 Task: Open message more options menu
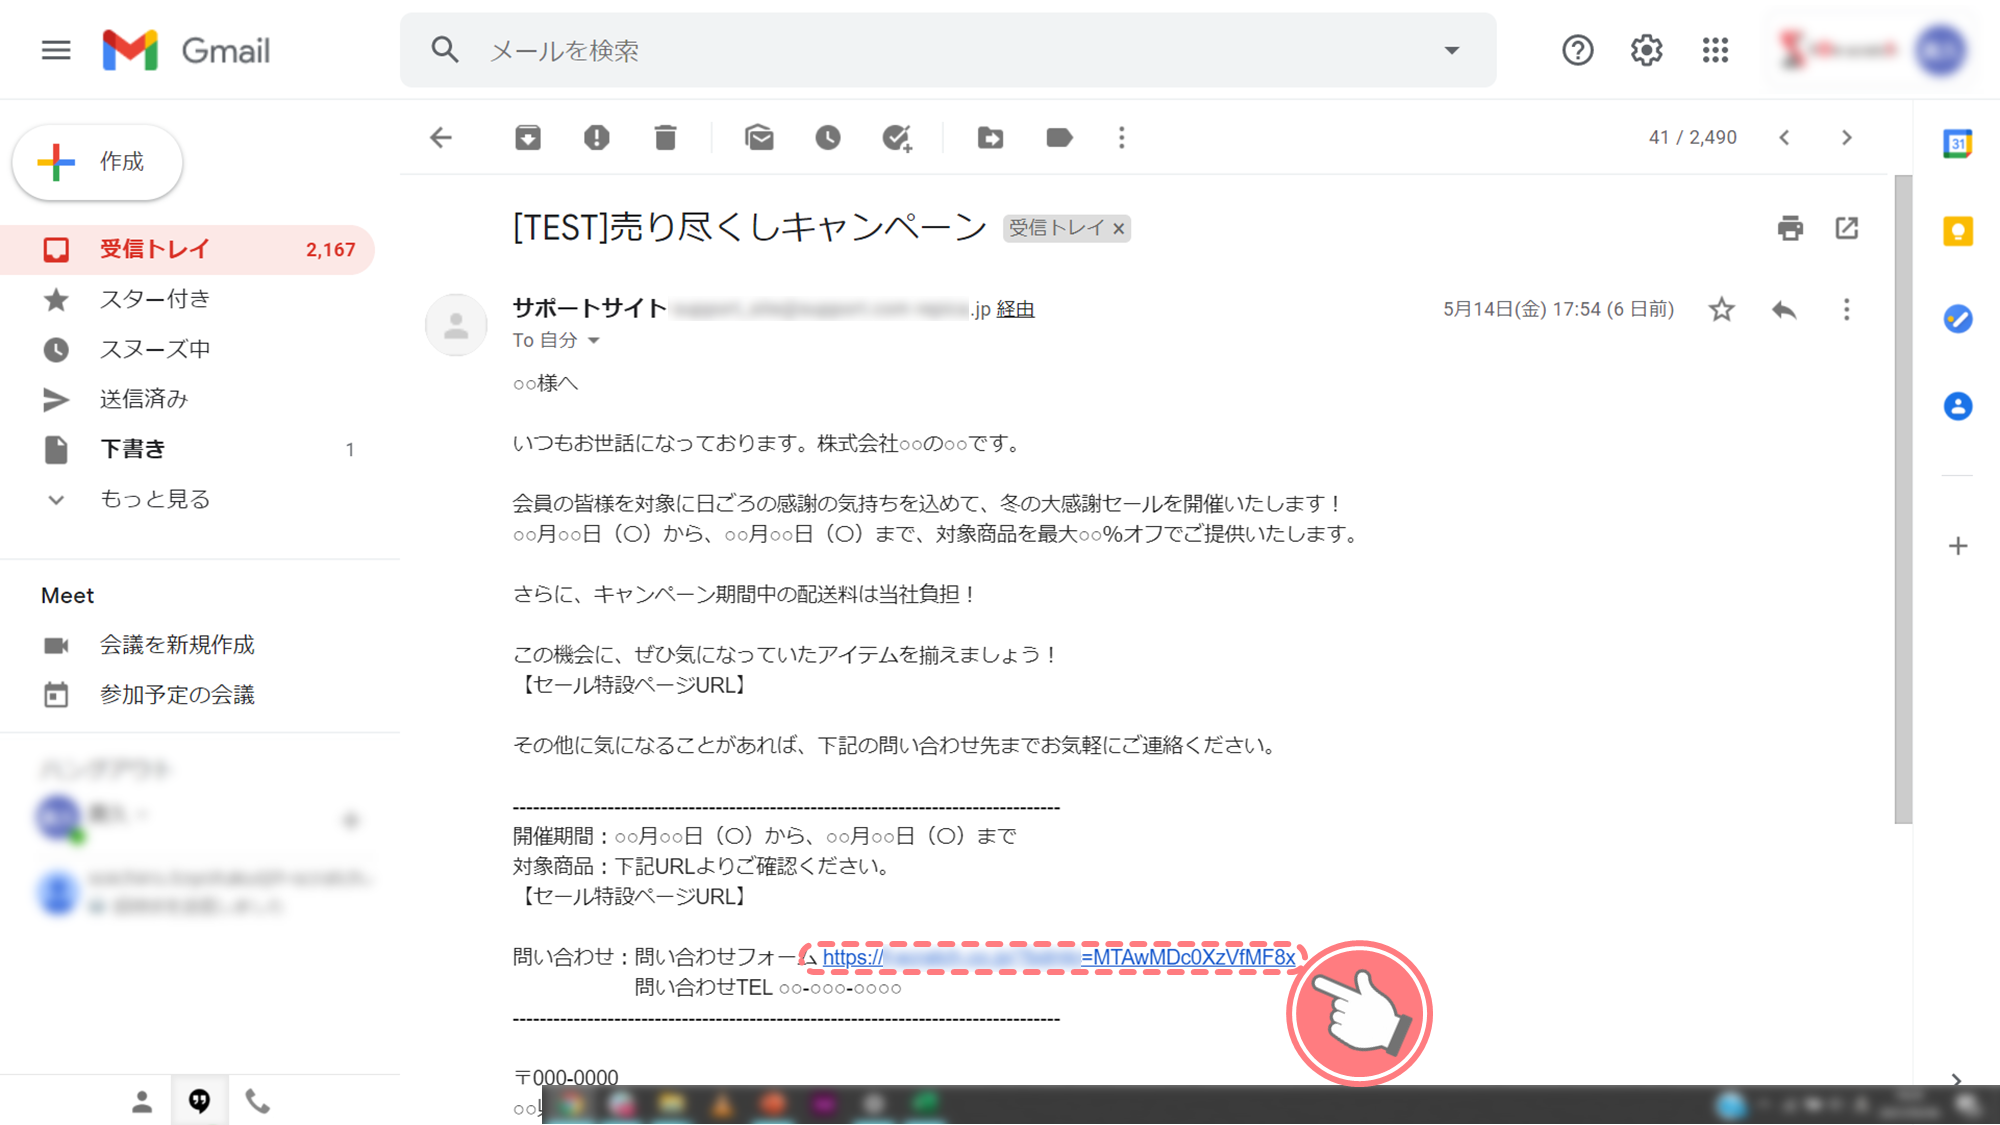click(x=1846, y=310)
